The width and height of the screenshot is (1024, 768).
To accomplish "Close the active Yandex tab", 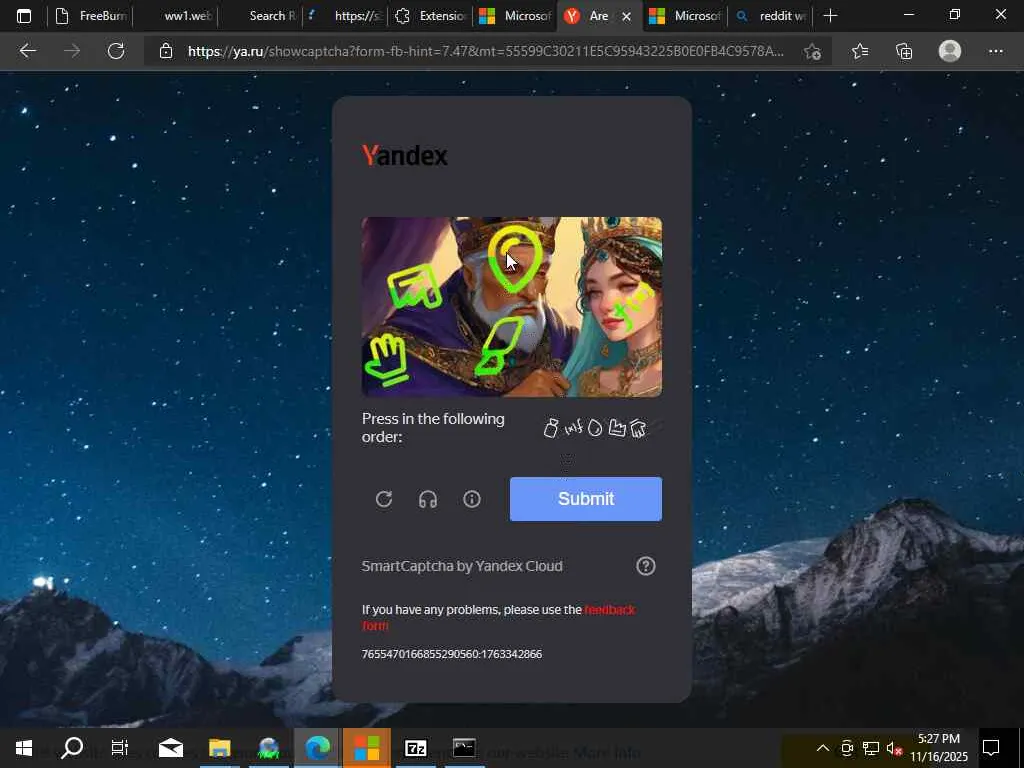I will point(626,16).
